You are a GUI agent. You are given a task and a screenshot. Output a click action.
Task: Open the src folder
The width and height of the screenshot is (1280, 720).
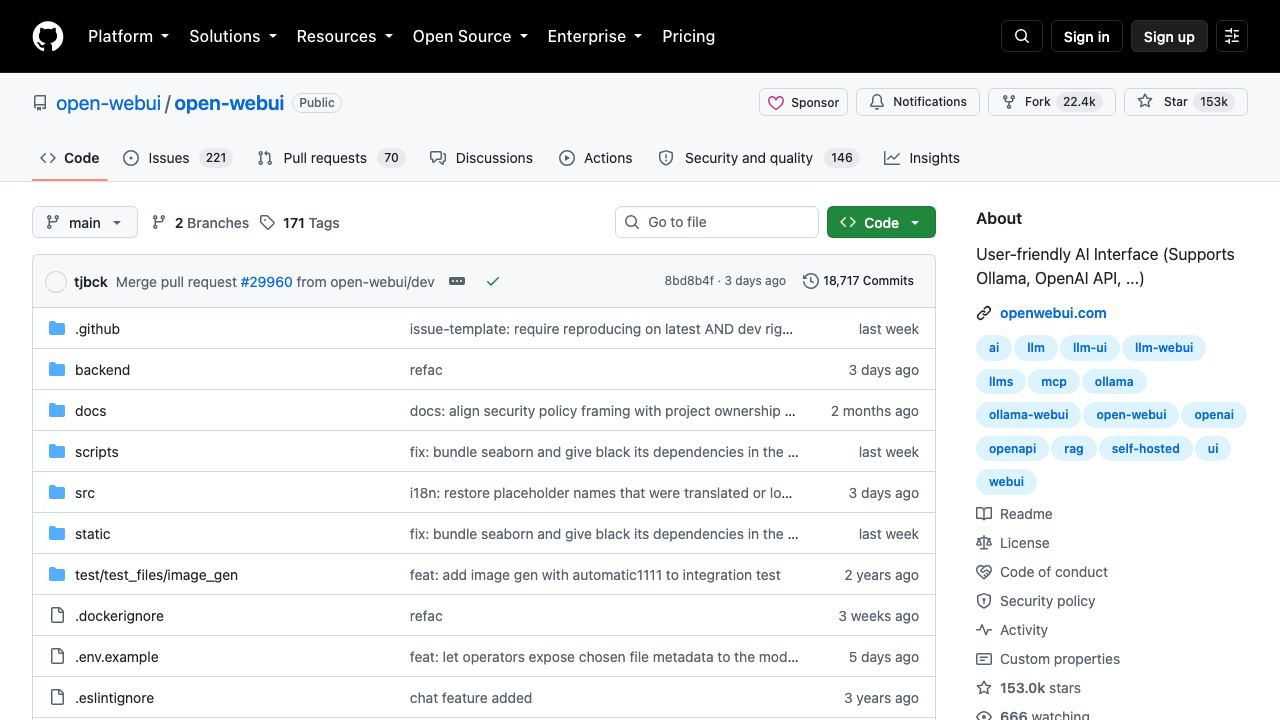85,493
